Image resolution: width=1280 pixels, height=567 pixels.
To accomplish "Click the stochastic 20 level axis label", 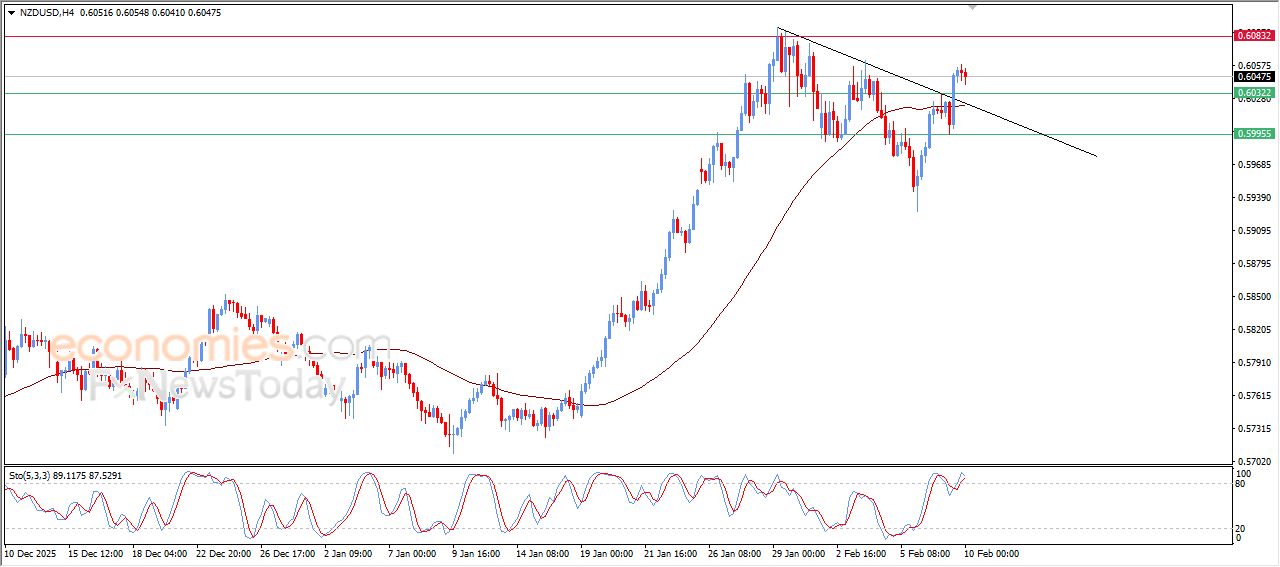I will 1243,528.
